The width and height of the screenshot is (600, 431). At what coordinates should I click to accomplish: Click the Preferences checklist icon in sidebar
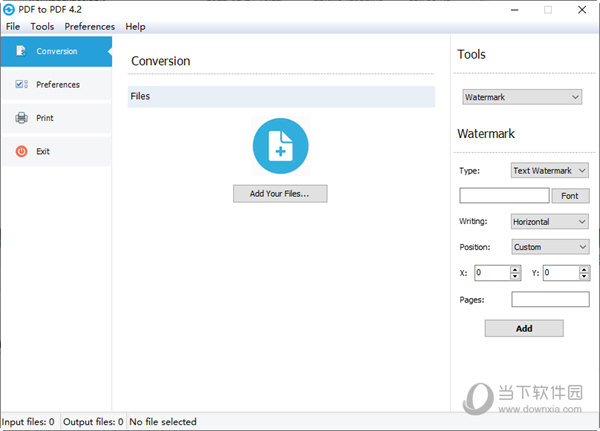(x=21, y=84)
